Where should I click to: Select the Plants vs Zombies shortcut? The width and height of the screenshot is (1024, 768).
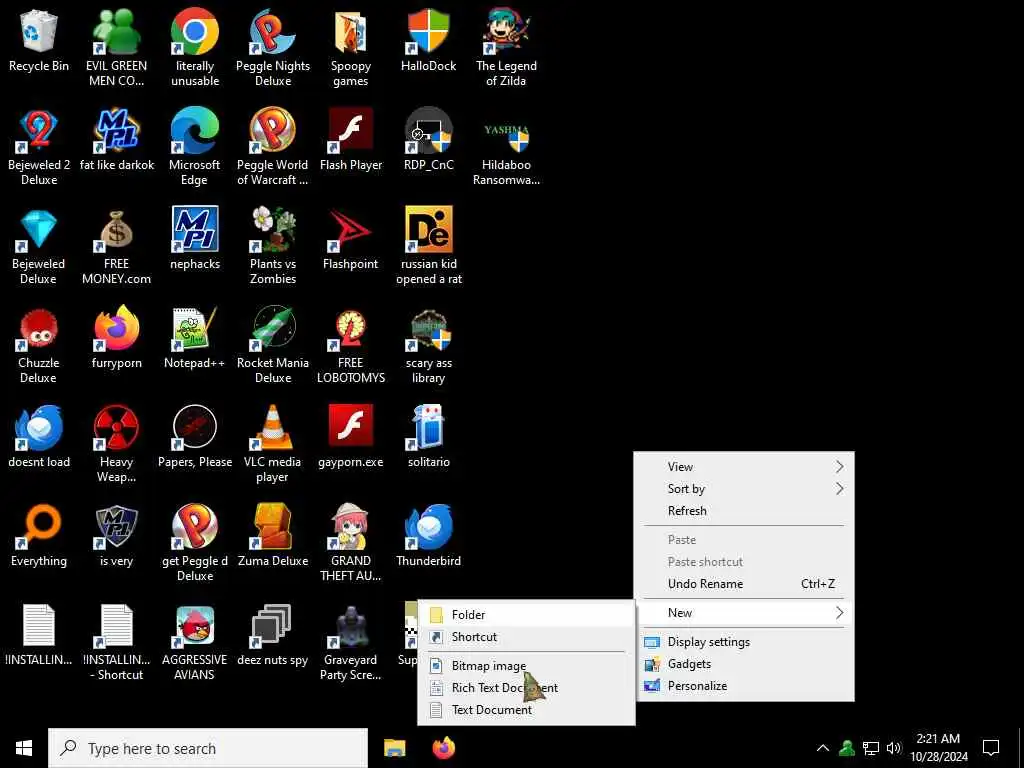pos(273,247)
